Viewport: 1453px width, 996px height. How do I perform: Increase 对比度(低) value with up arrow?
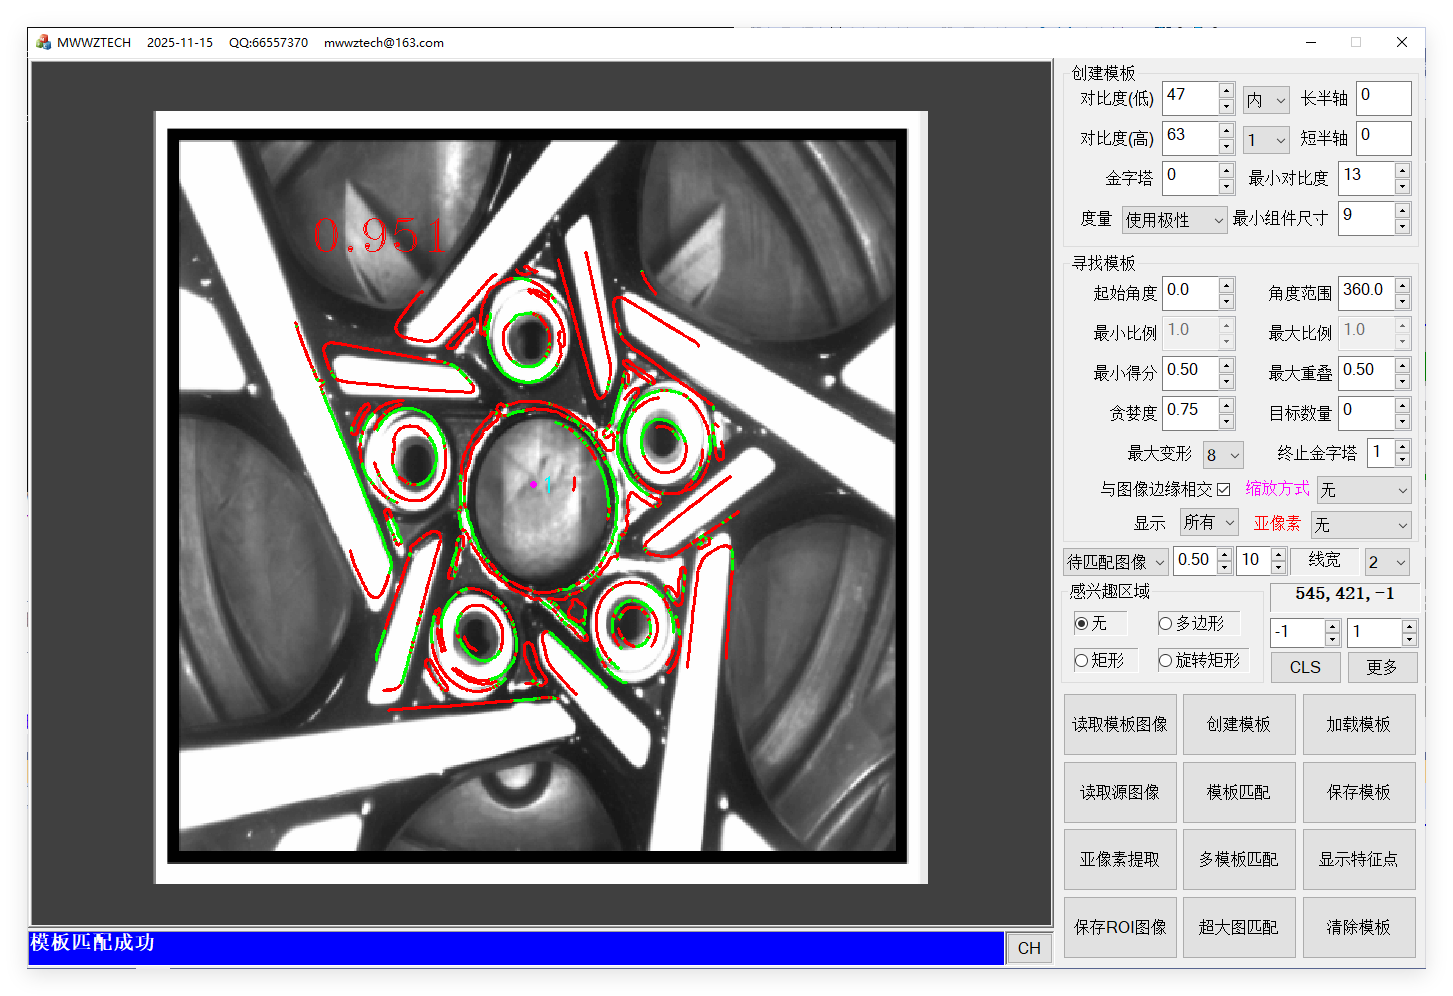1226,91
